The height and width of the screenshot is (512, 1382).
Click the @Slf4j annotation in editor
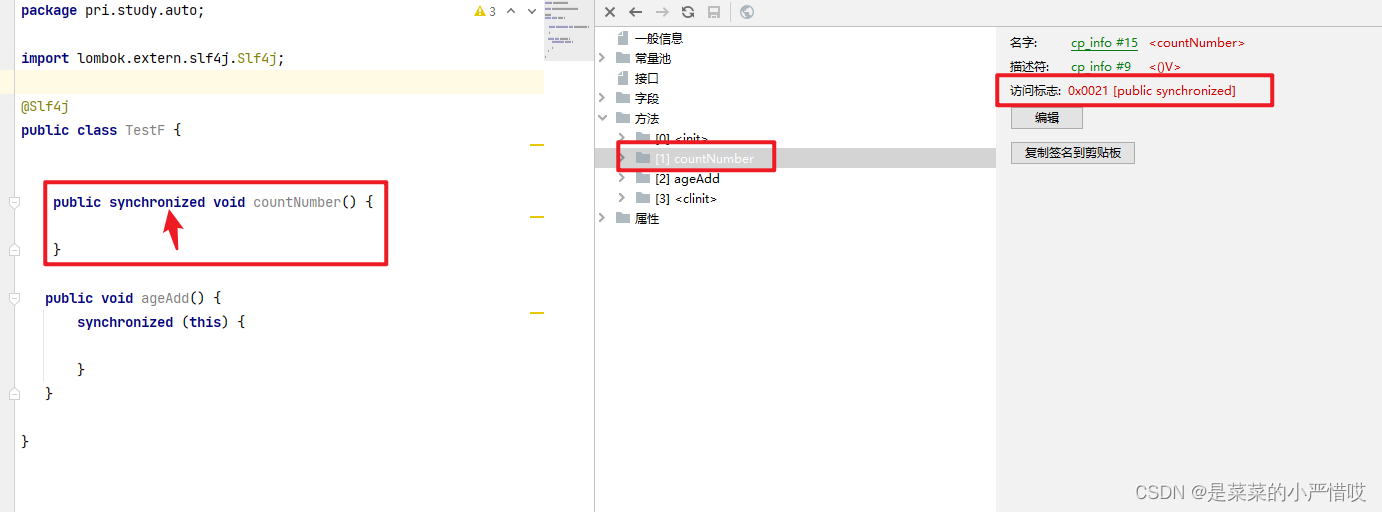point(45,106)
